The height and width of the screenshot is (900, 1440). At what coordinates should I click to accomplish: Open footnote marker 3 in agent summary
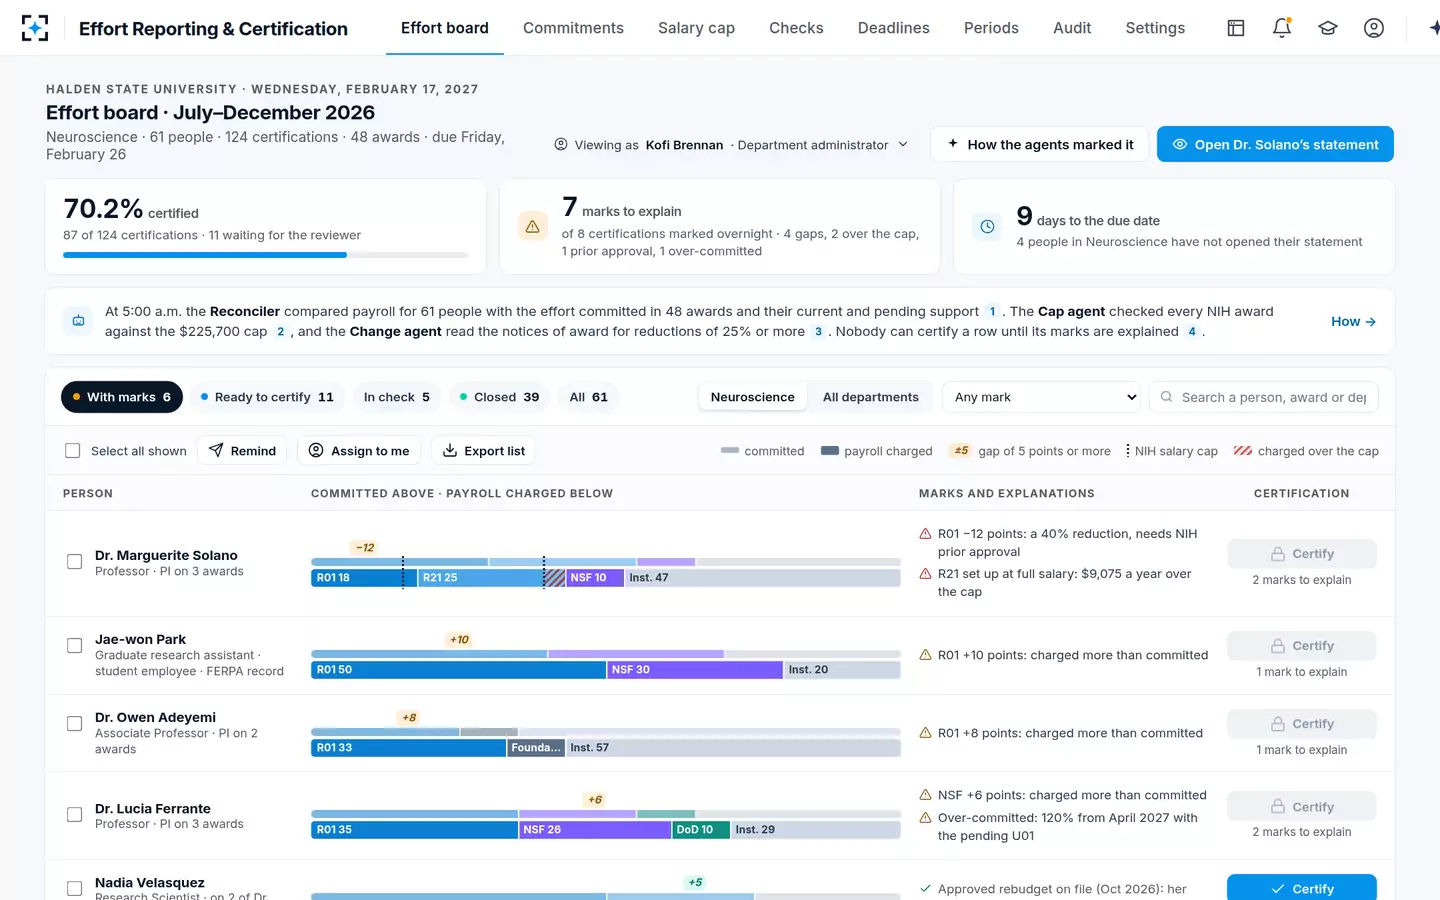(818, 332)
